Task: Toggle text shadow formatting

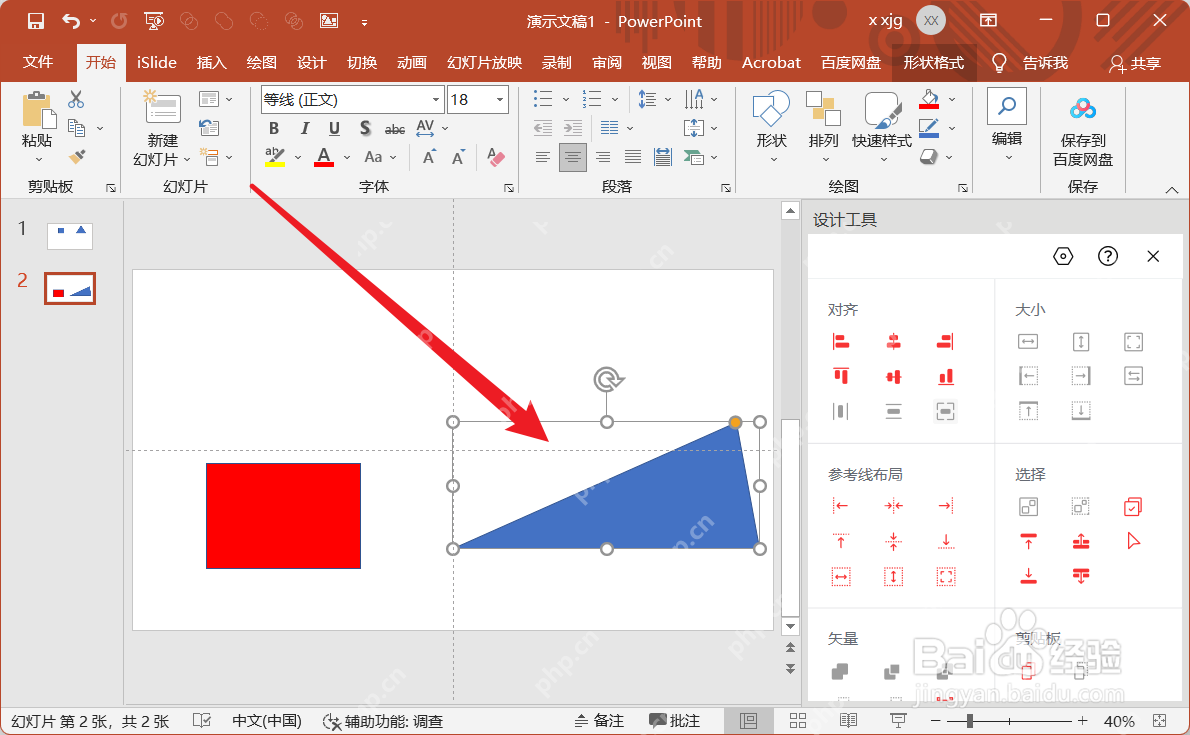Action: (x=365, y=128)
